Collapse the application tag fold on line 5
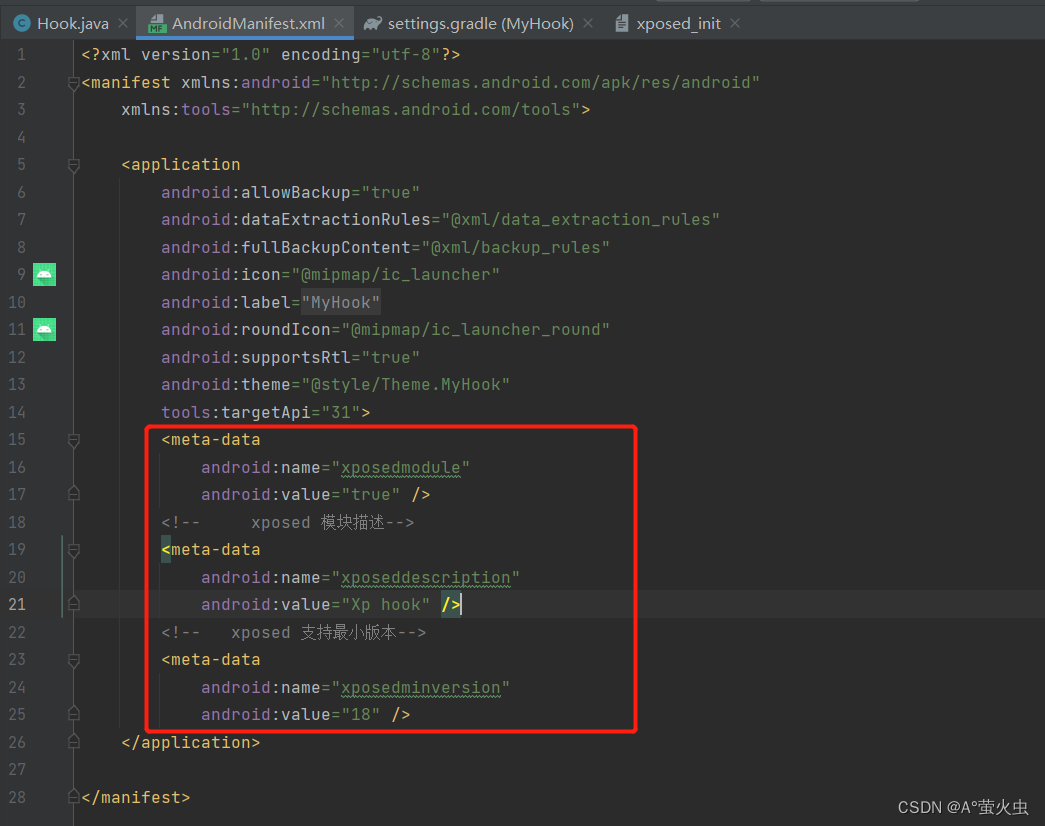Screen dimensions: 1045x826 [74, 165]
